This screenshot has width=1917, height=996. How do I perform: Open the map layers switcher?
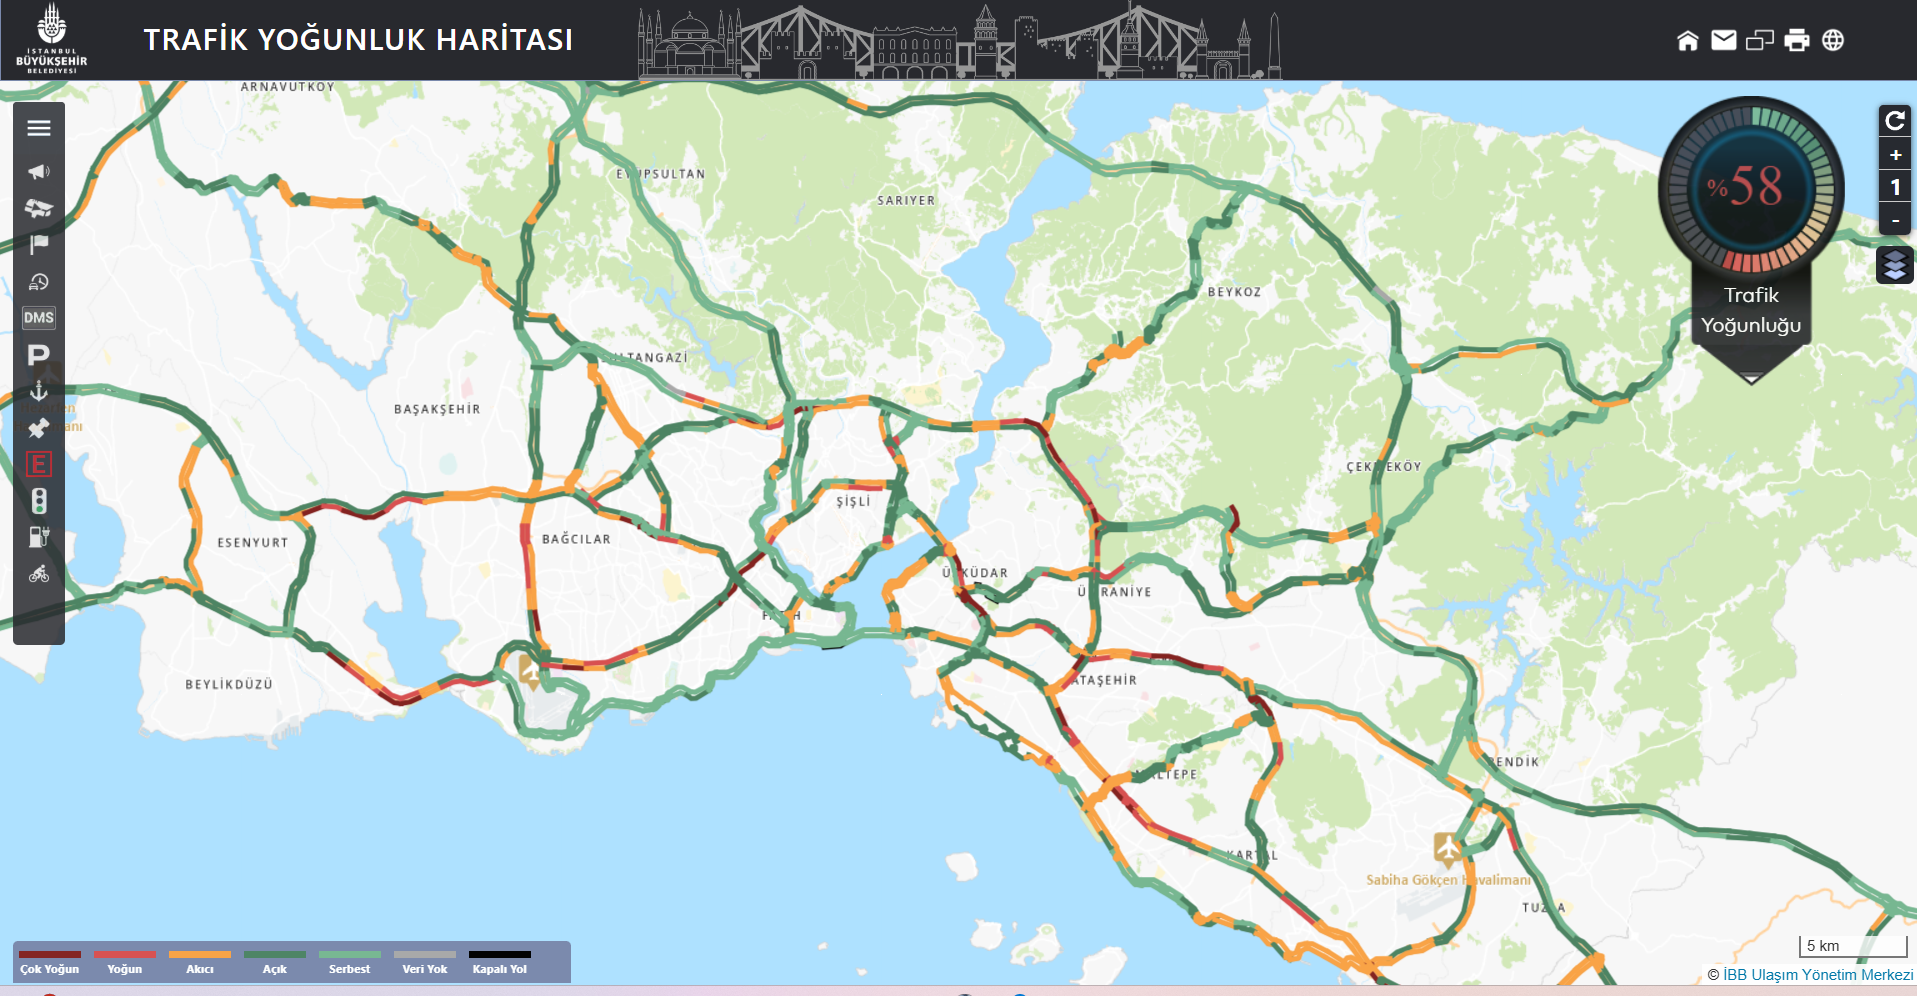click(x=1894, y=265)
